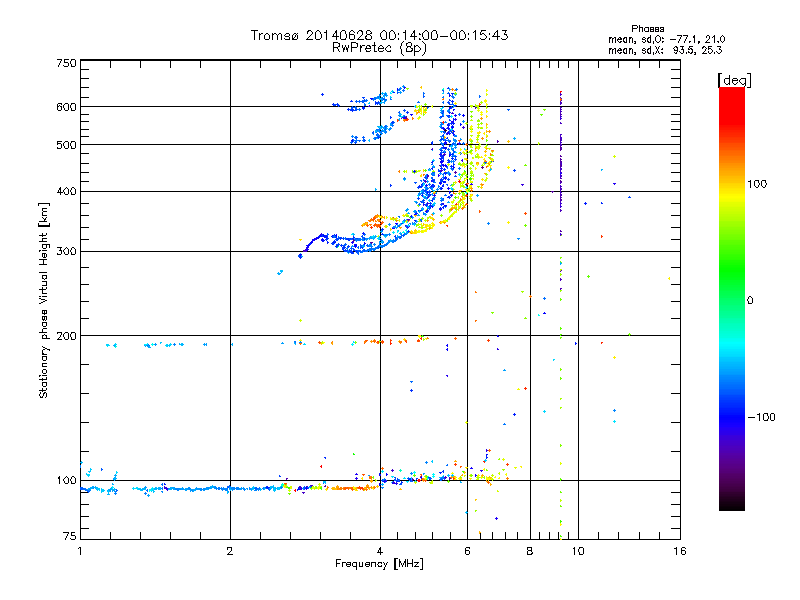Click the x-axis title 'Frequency [MHz]'
The width and height of the screenshot is (800, 600).
(x=379, y=564)
